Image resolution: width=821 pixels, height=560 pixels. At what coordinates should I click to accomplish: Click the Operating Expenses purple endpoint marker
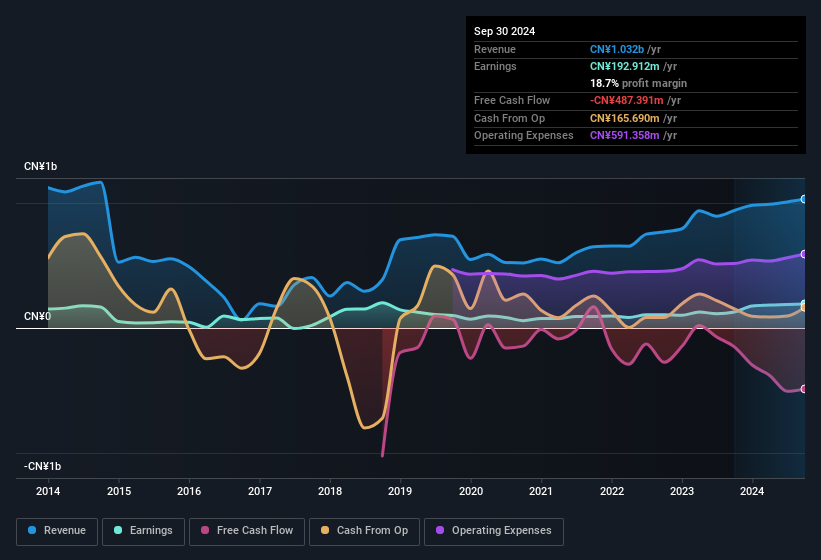tap(804, 254)
